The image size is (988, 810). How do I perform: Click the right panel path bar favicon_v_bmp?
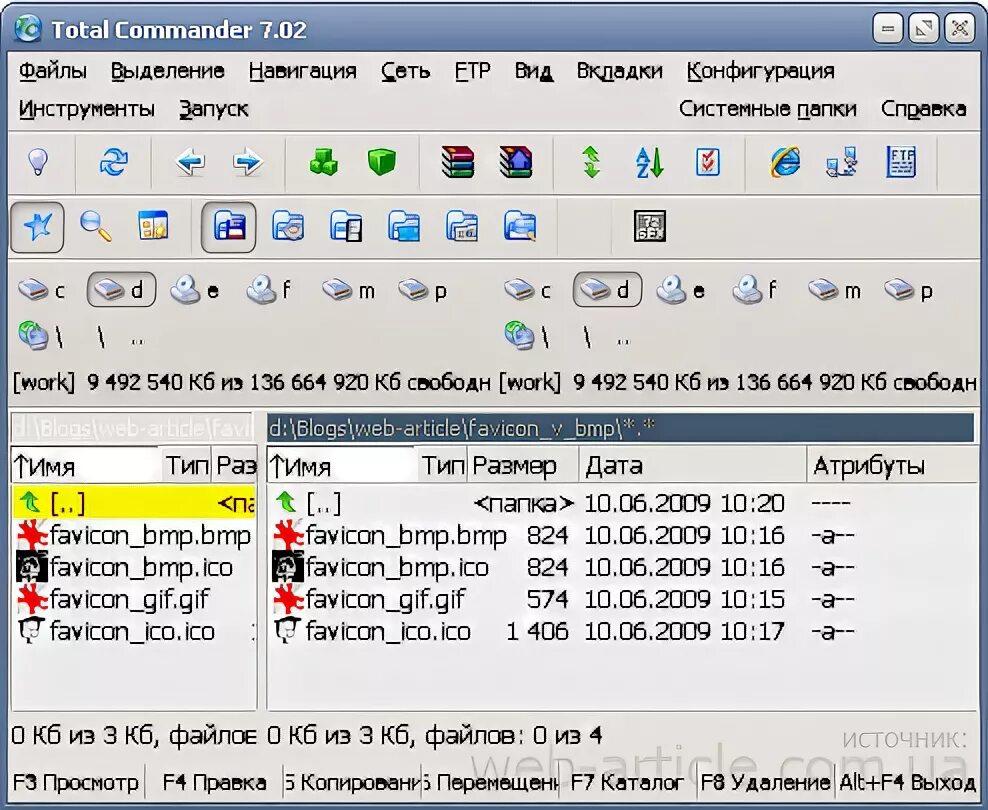[621, 428]
